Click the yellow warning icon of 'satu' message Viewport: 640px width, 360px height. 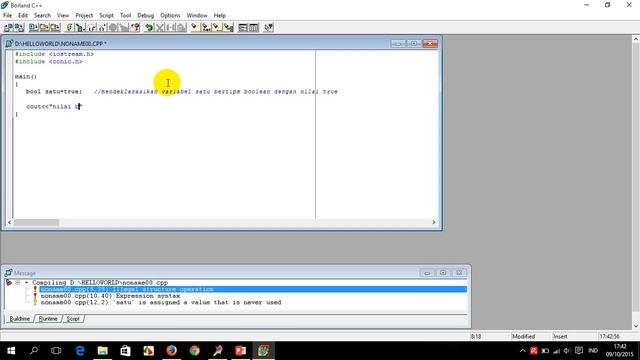(x=35, y=302)
